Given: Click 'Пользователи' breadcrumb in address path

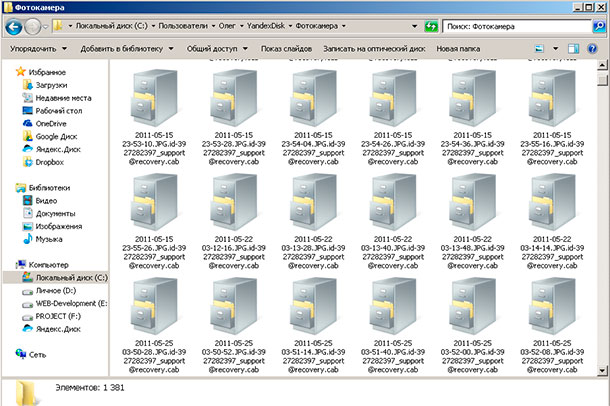Looking at the screenshot, I should (x=183, y=26).
